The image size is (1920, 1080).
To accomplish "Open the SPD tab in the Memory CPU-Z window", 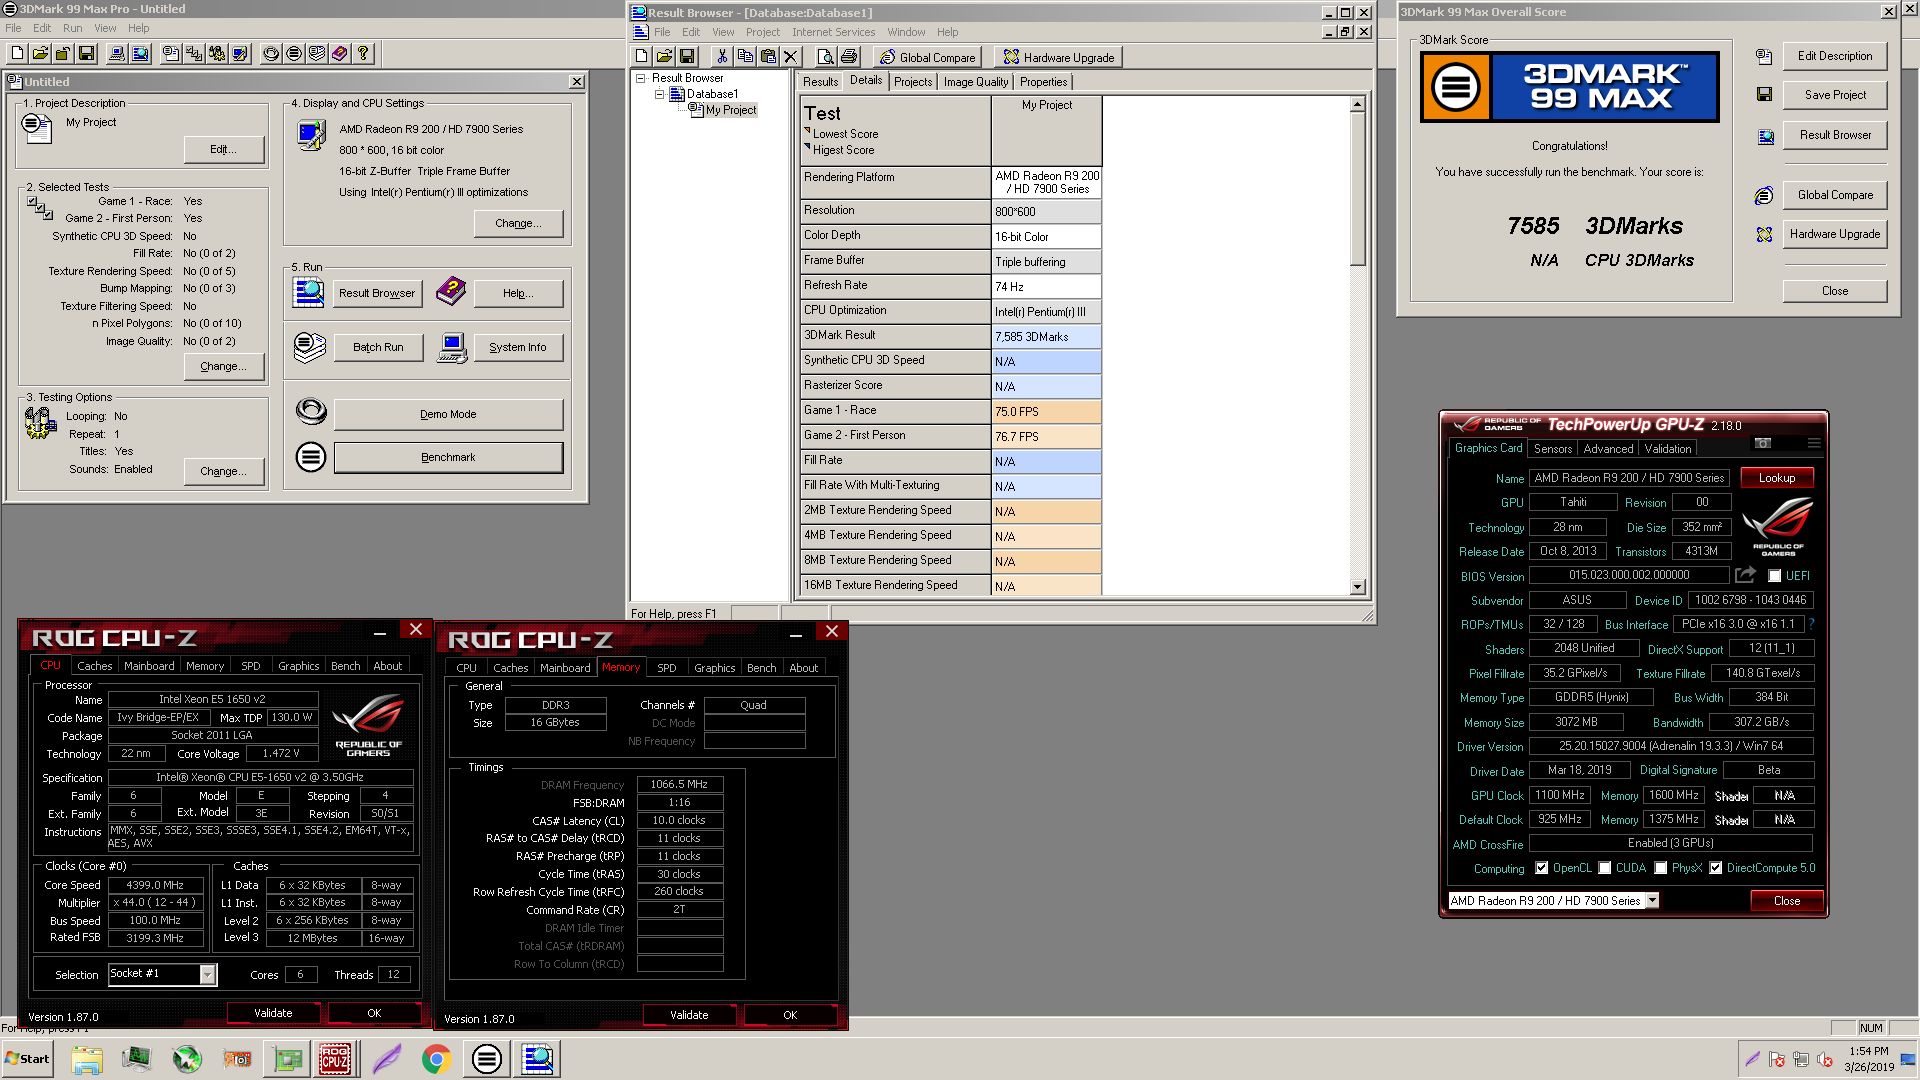I will (666, 668).
